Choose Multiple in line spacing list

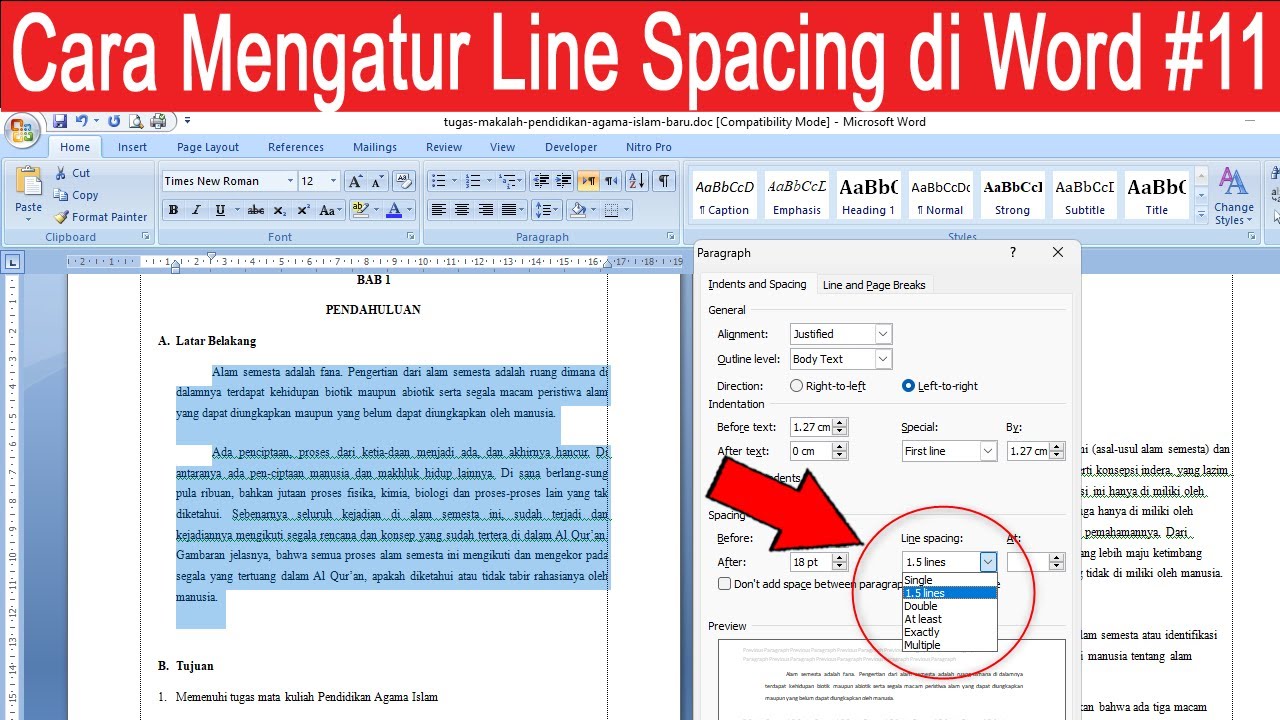click(x=949, y=645)
